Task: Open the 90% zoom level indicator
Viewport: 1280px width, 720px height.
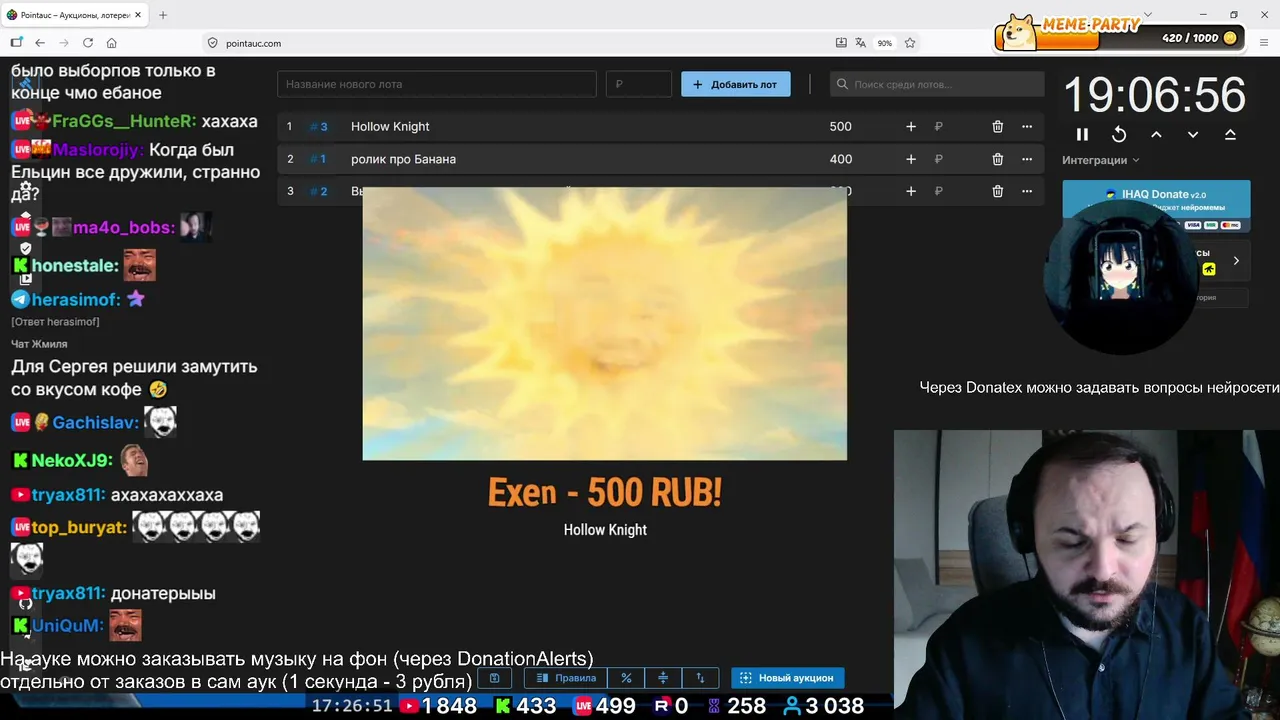Action: coord(885,43)
